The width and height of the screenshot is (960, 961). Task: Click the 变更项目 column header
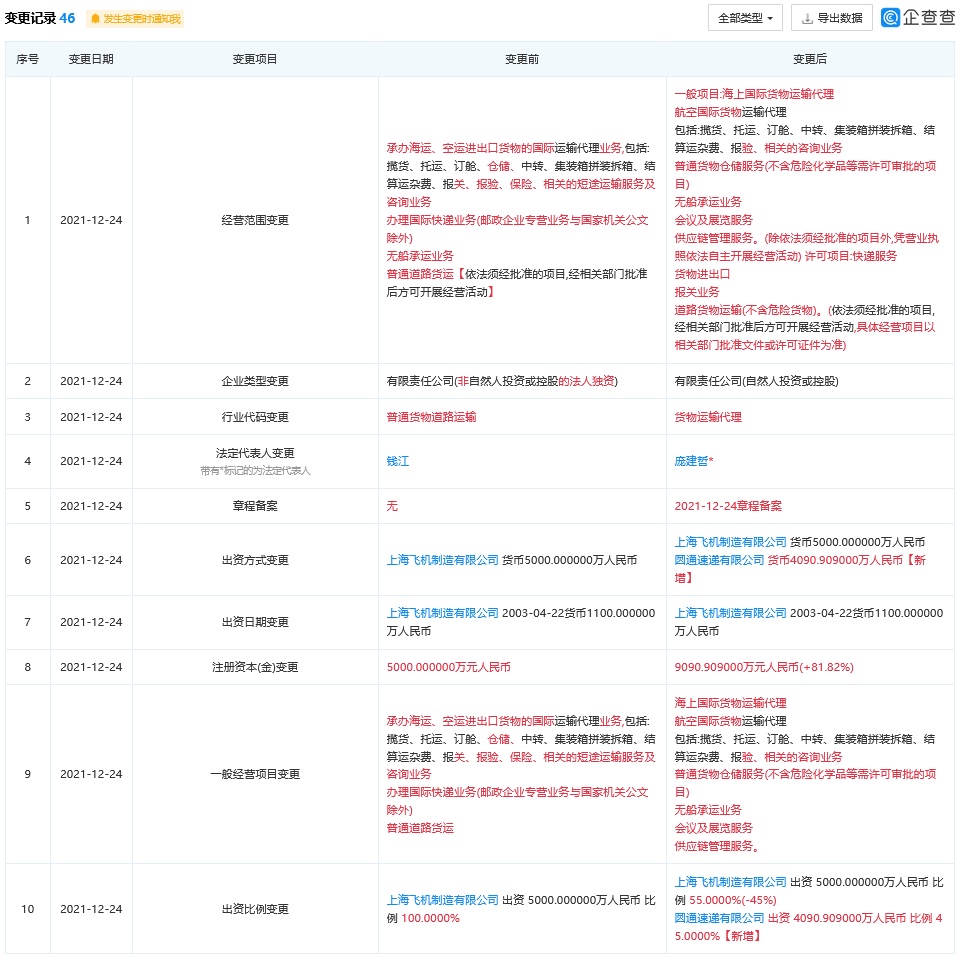(255, 59)
